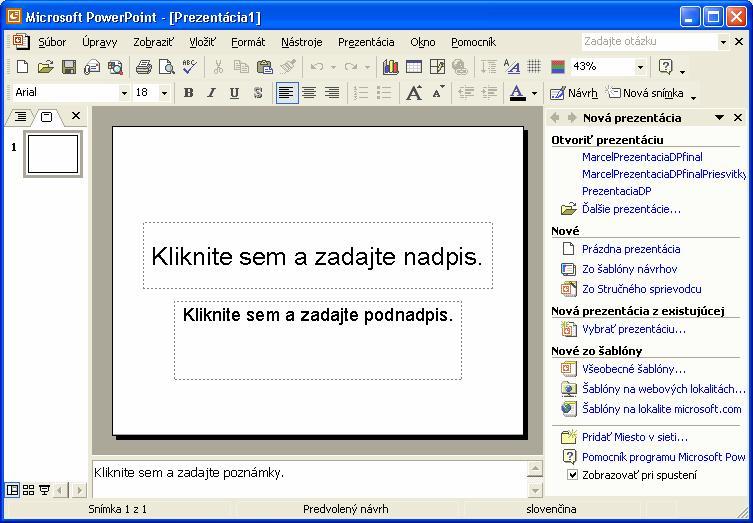This screenshot has width=753, height=523.
Task: Click the Nová snímka button
Action: (x=645, y=93)
